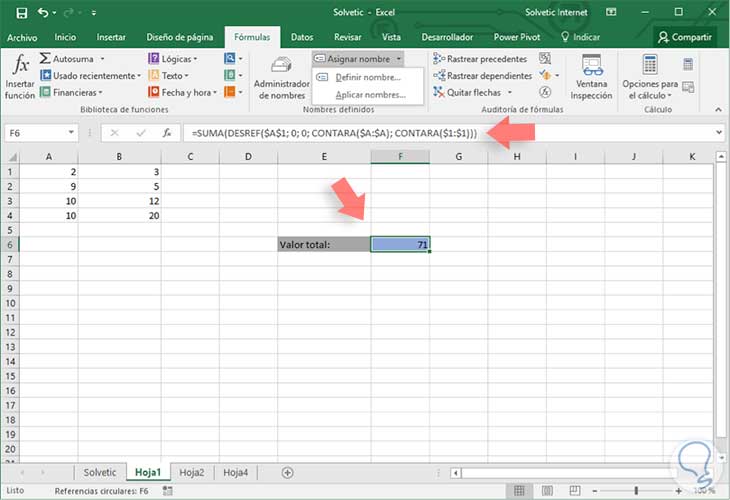Click Asignar nombre dropdown button
The image size is (730, 500).
pyautogui.click(x=357, y=59)
